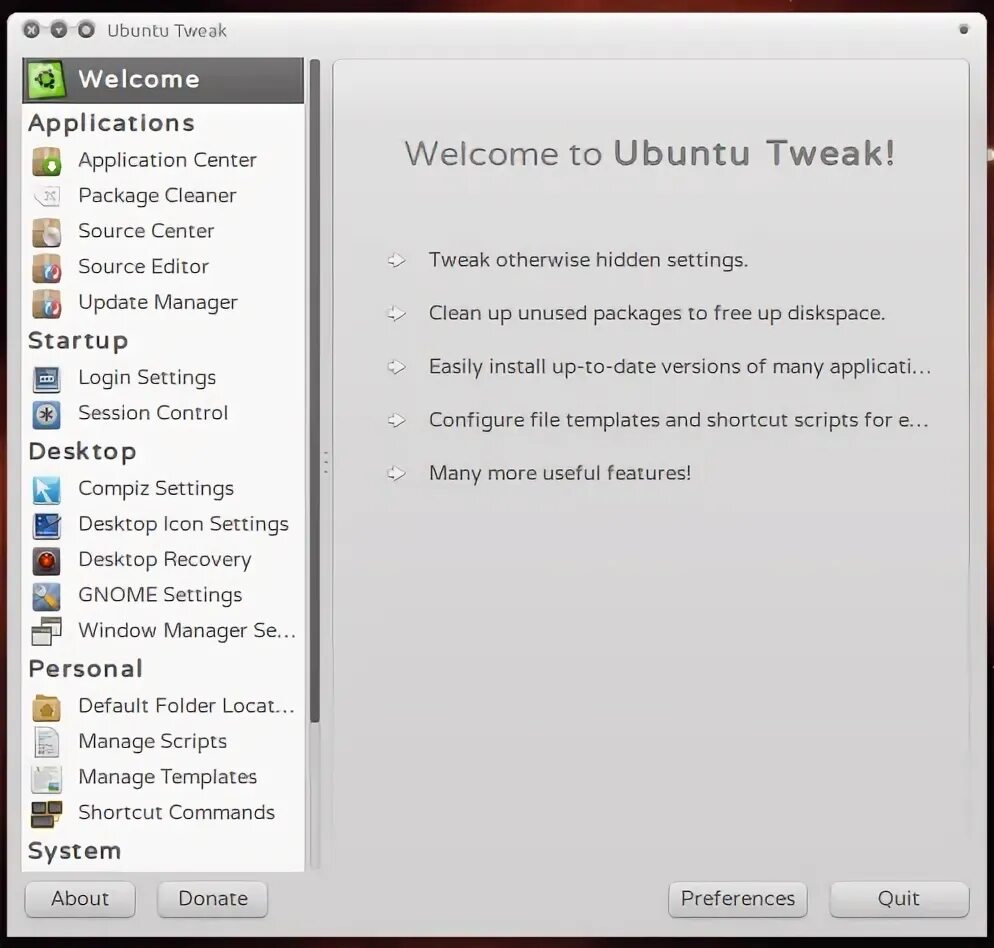Click the Personal category header
This screenshot has width=994, height=948.
point(86,669)
